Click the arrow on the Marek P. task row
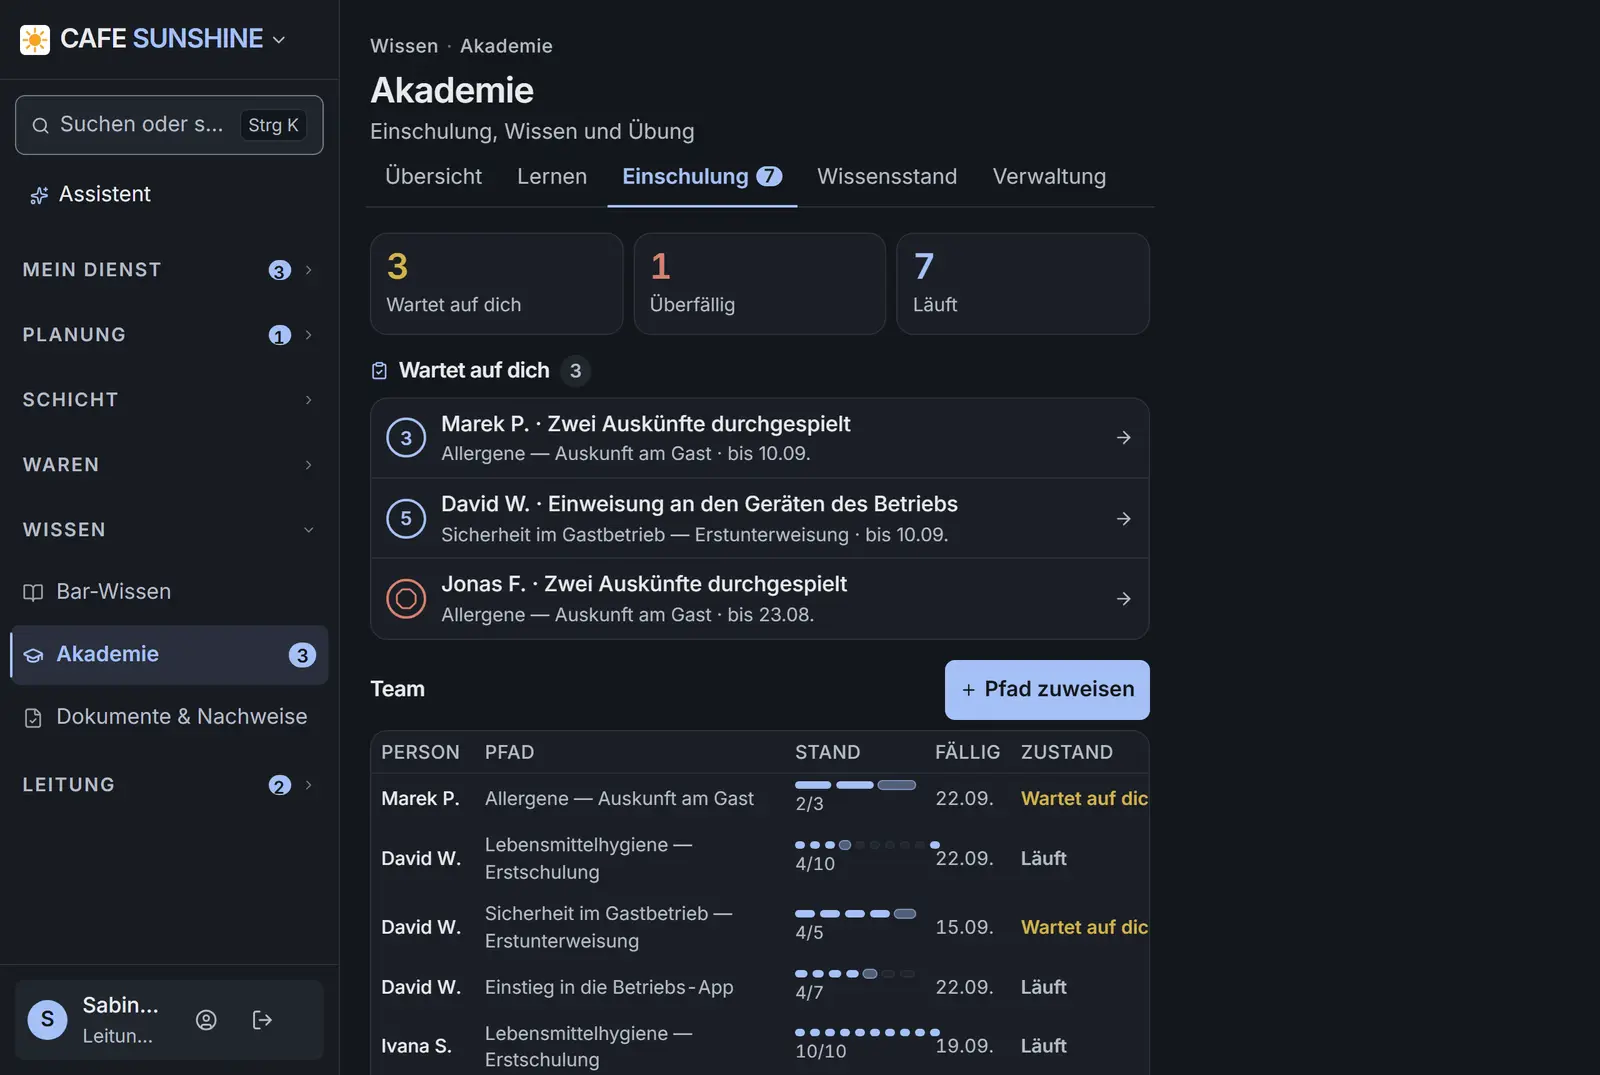 (1124, 438)
